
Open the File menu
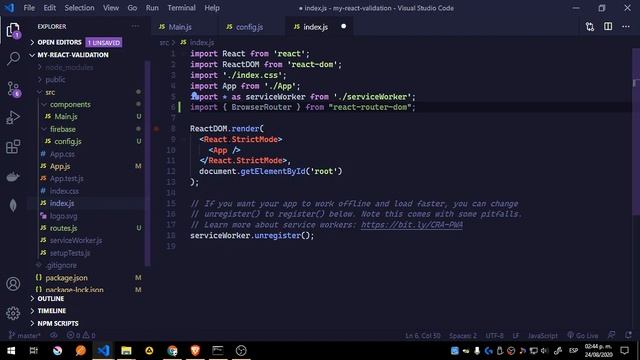pyautogui.click(x=29, y=8)
